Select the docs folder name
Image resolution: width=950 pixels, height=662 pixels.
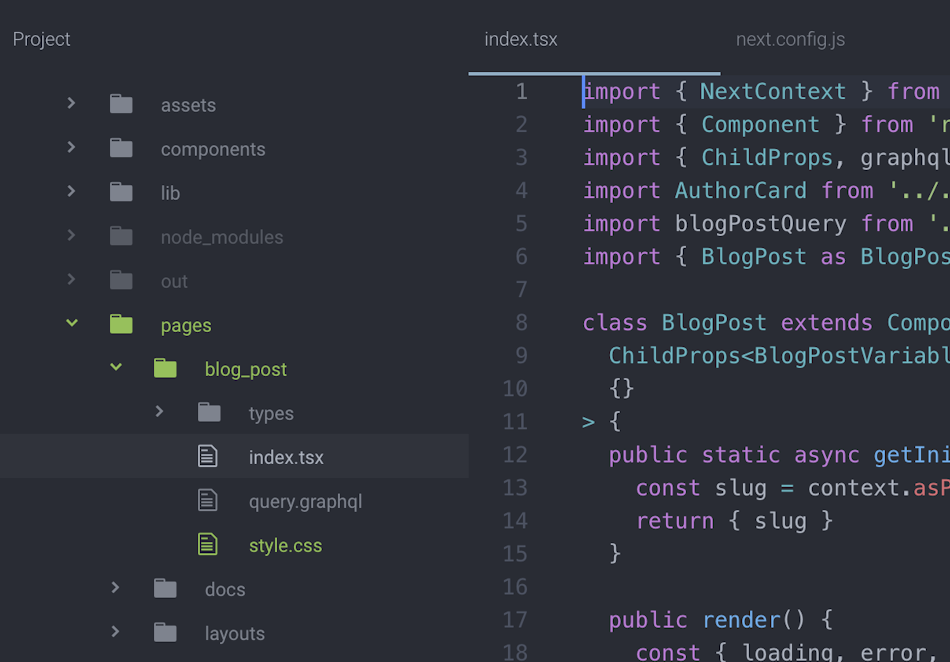point(225,589)
